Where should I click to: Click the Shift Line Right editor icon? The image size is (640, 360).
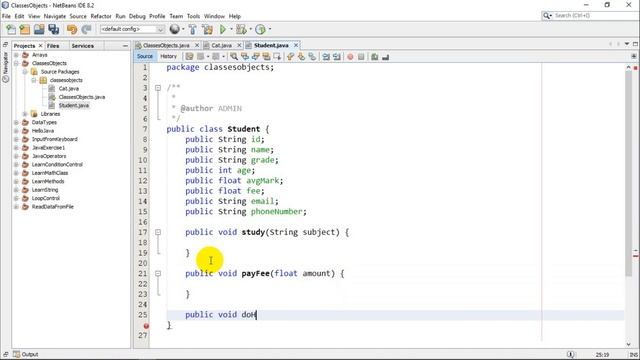click(336, 57)
